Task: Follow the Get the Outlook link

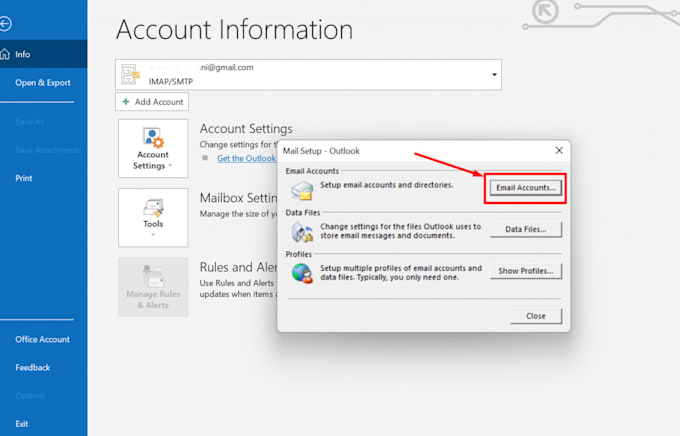Action: point(246,158)
